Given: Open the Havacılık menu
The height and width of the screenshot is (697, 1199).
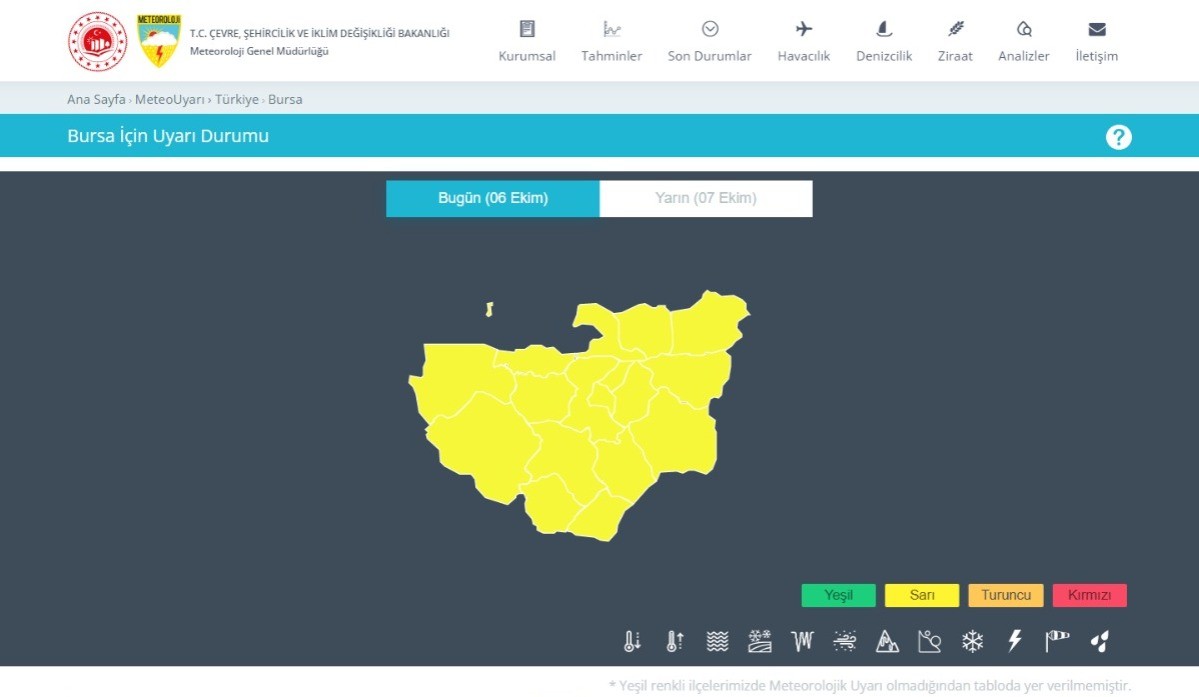Looking at the screenshot, I should (x=804, y=42).
